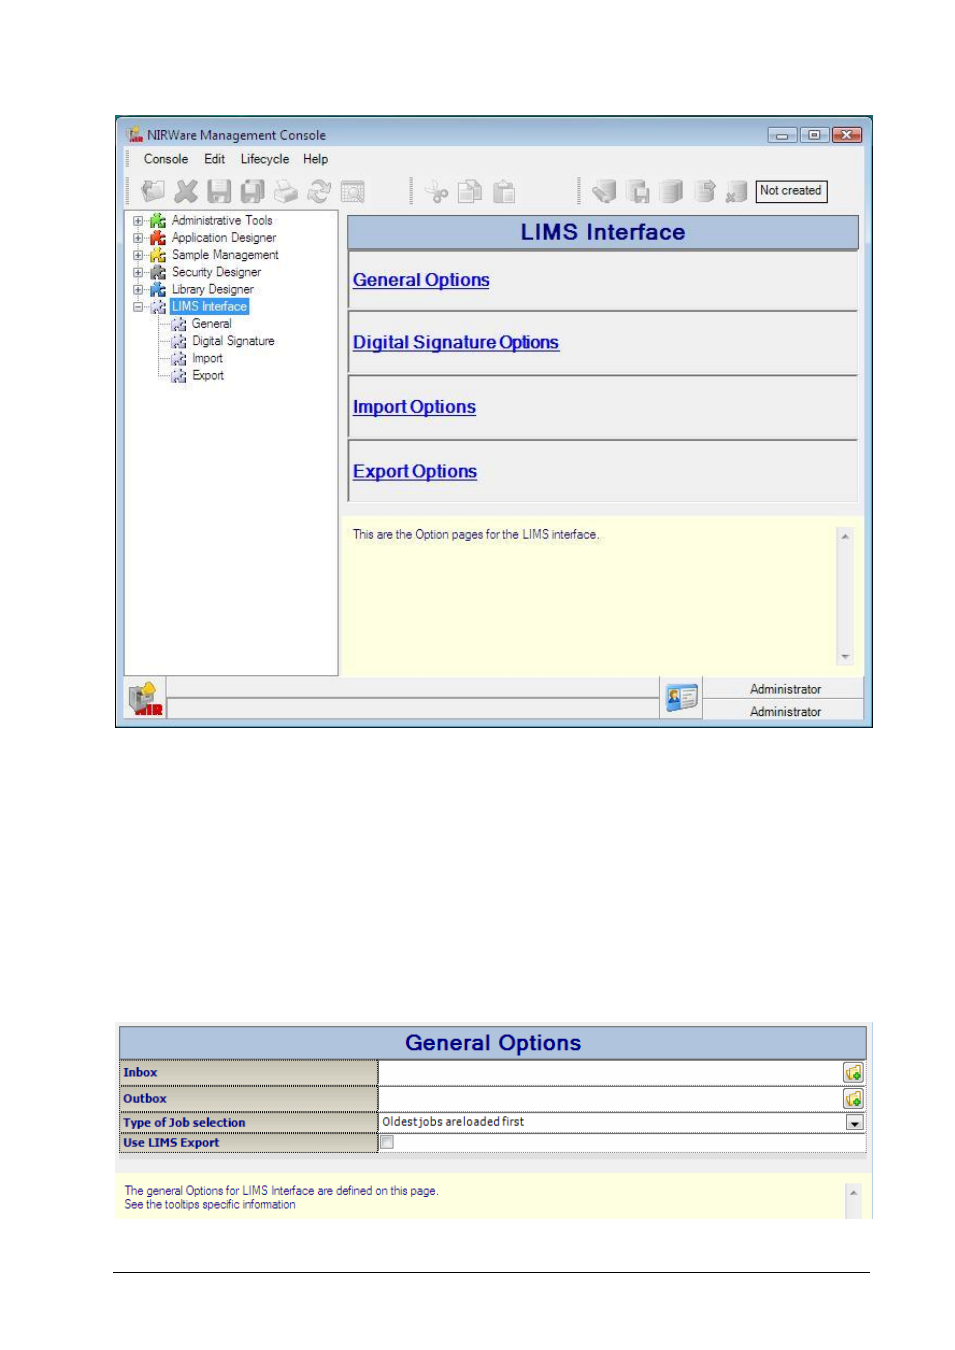Open the Type of Job selection dropdown
955x1350 pixels.
point(855,1122)
